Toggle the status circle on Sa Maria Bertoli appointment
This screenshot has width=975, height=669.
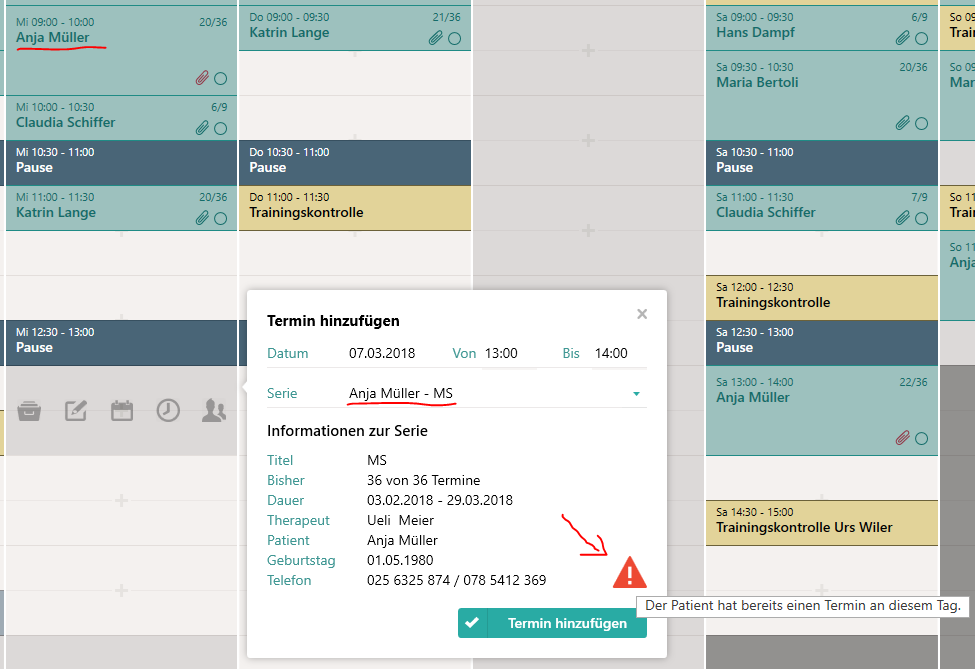922,123
